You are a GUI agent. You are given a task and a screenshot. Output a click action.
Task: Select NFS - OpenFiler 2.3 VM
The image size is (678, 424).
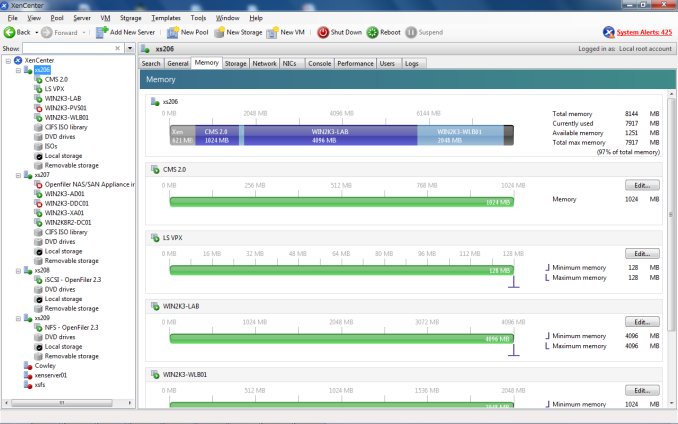(x=71, y=328)
